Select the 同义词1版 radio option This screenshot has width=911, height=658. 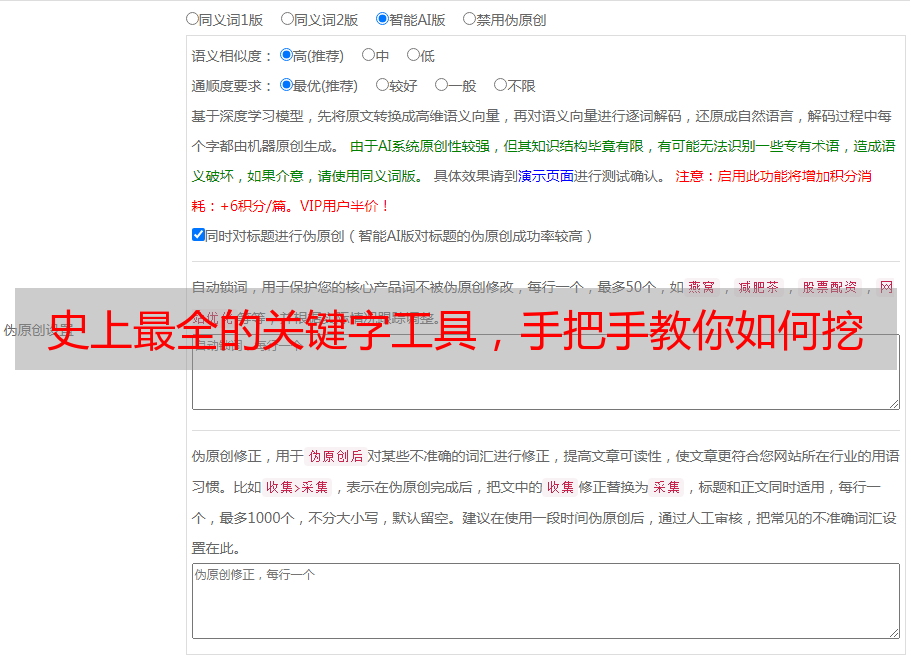(x=192, y=19)
